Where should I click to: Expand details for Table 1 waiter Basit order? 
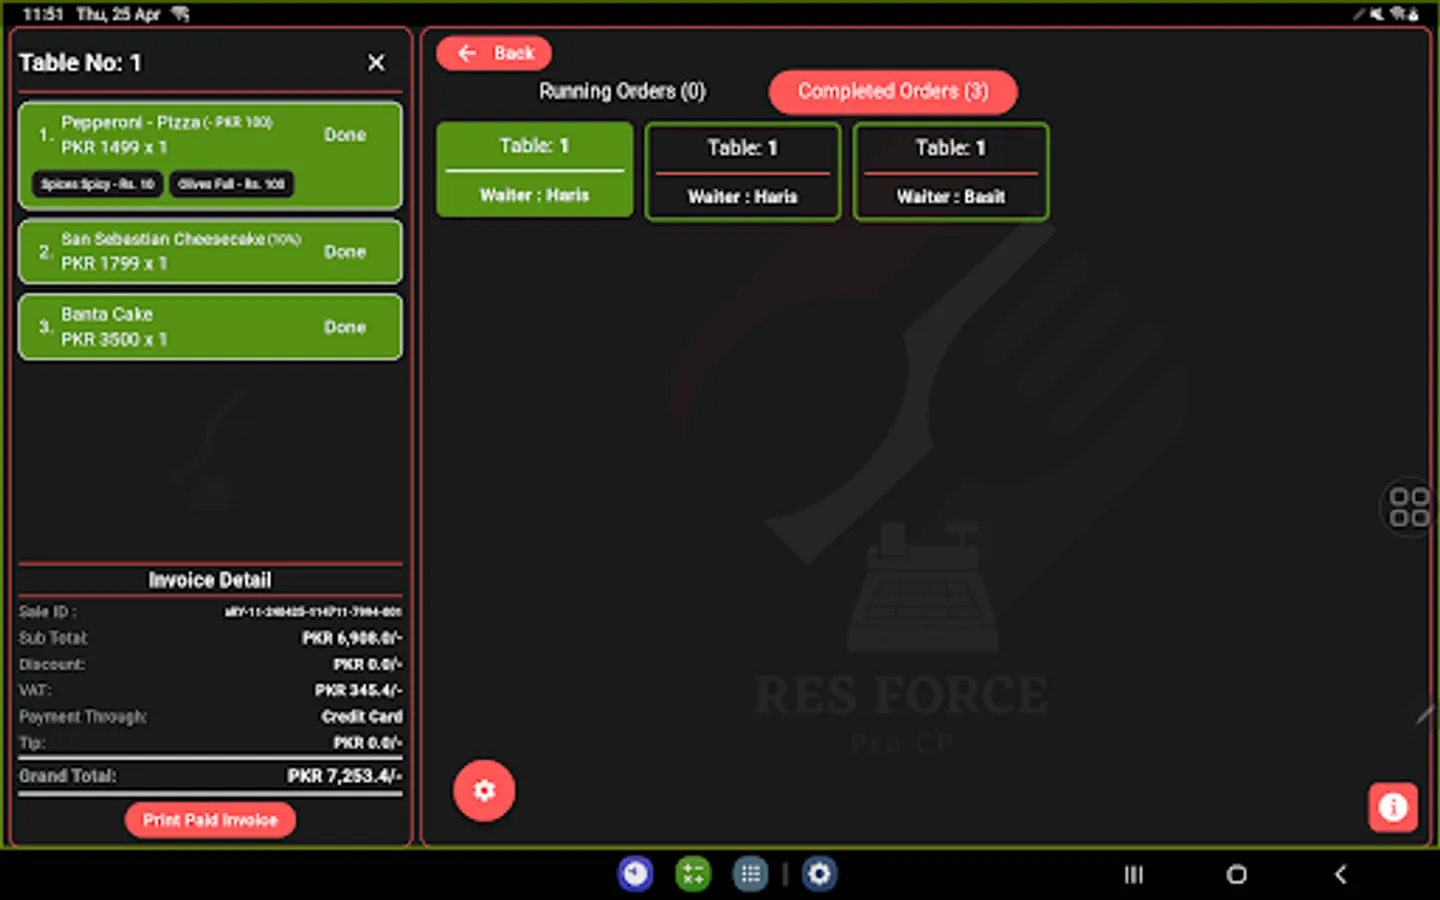point(950,172)
